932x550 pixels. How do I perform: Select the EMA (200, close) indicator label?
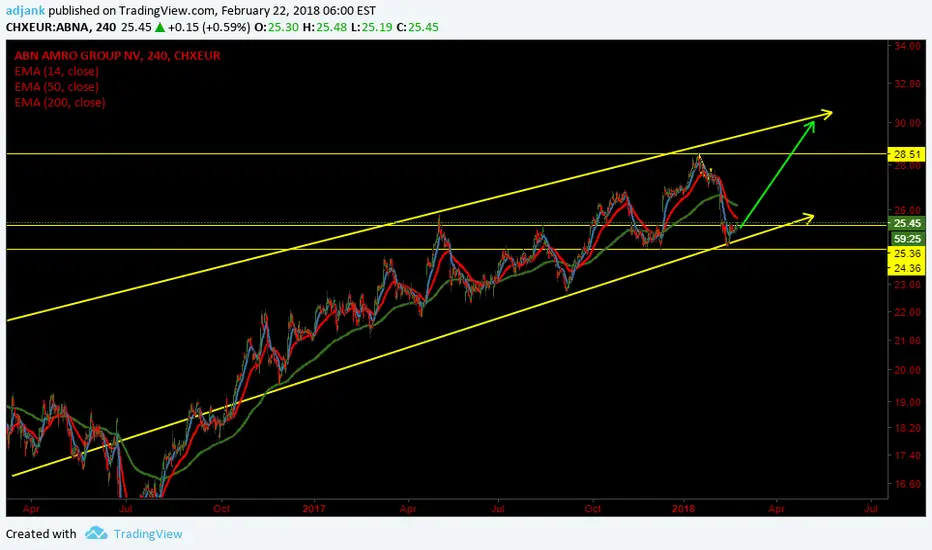click(60, 102)
